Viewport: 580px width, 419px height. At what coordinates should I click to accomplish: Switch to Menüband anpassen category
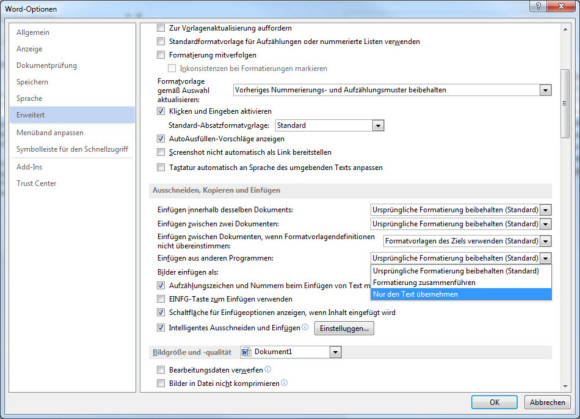click(x=50, y=132)
